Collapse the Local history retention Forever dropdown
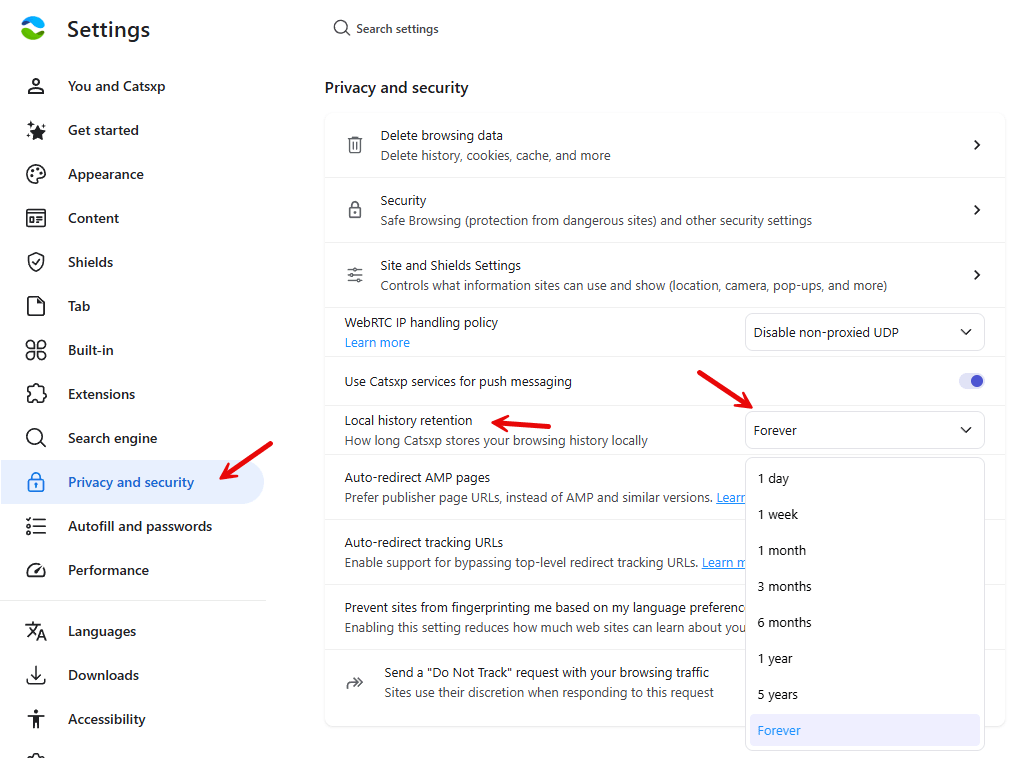The height and width of the screenshot is (758, 1020). tap(864, 430)
